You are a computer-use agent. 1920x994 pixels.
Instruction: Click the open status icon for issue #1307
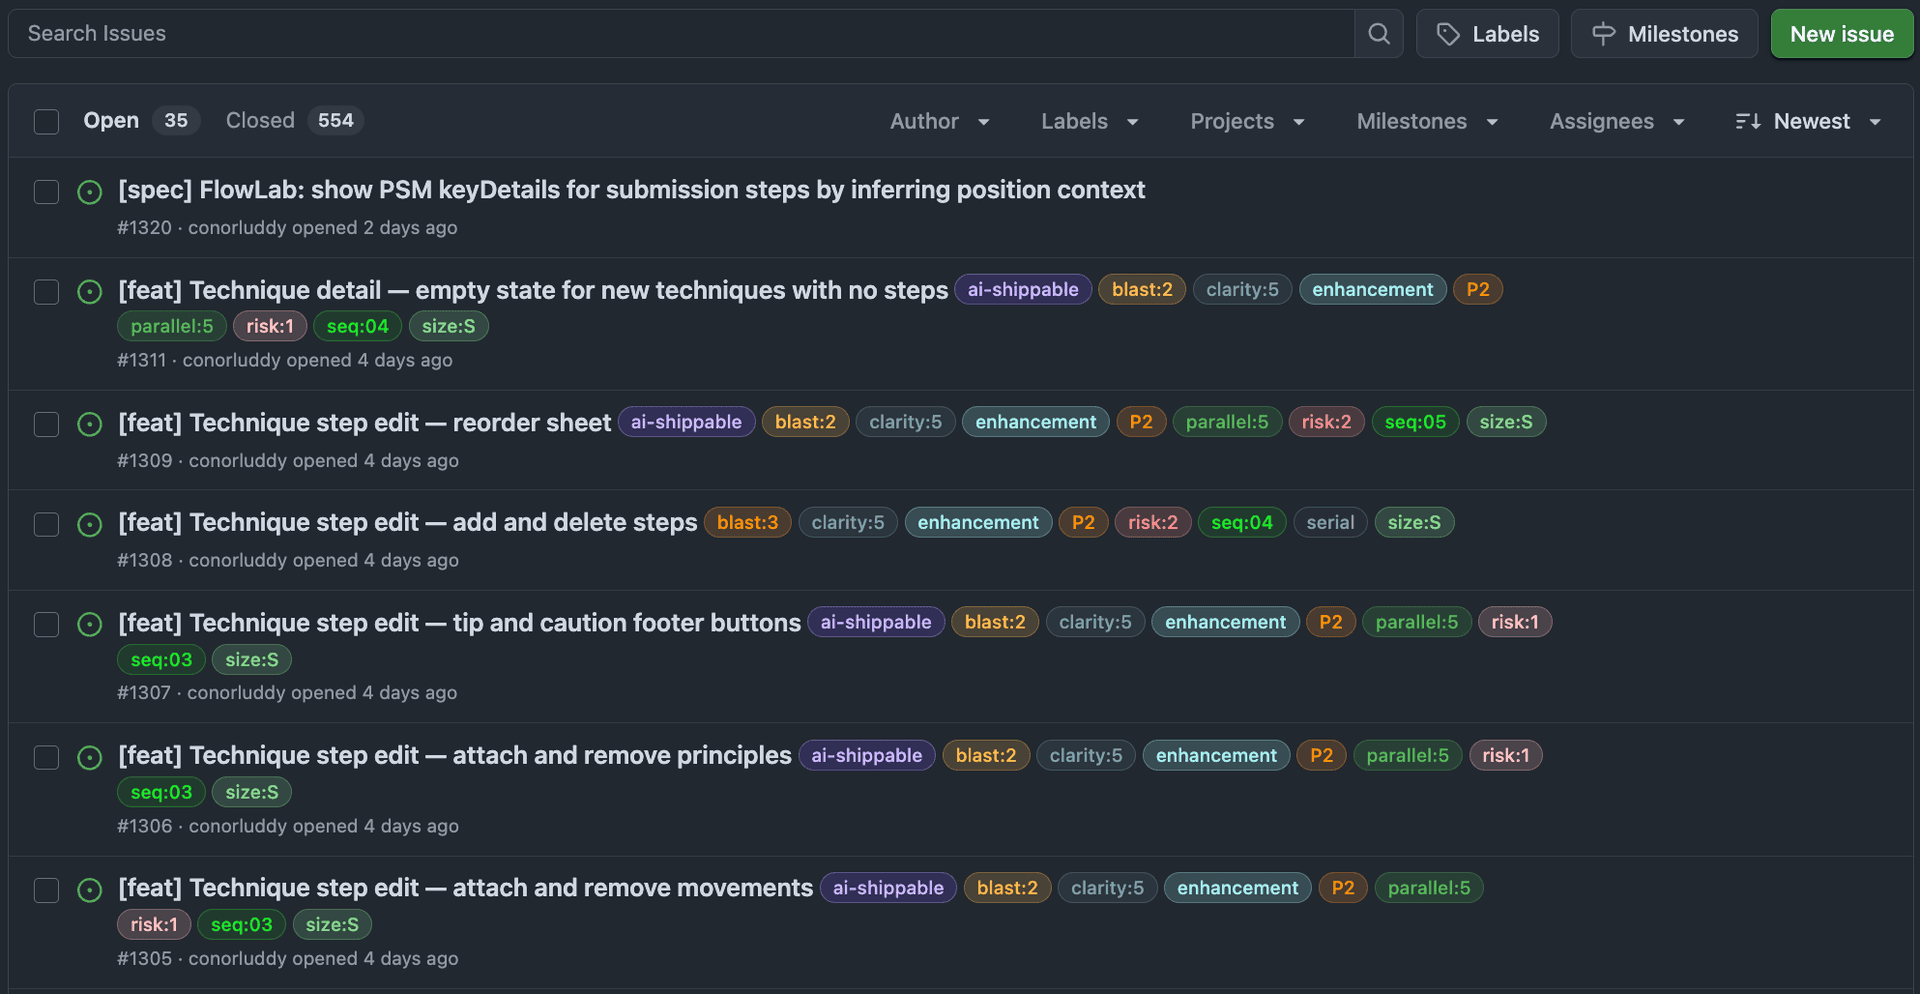[90, 625]
